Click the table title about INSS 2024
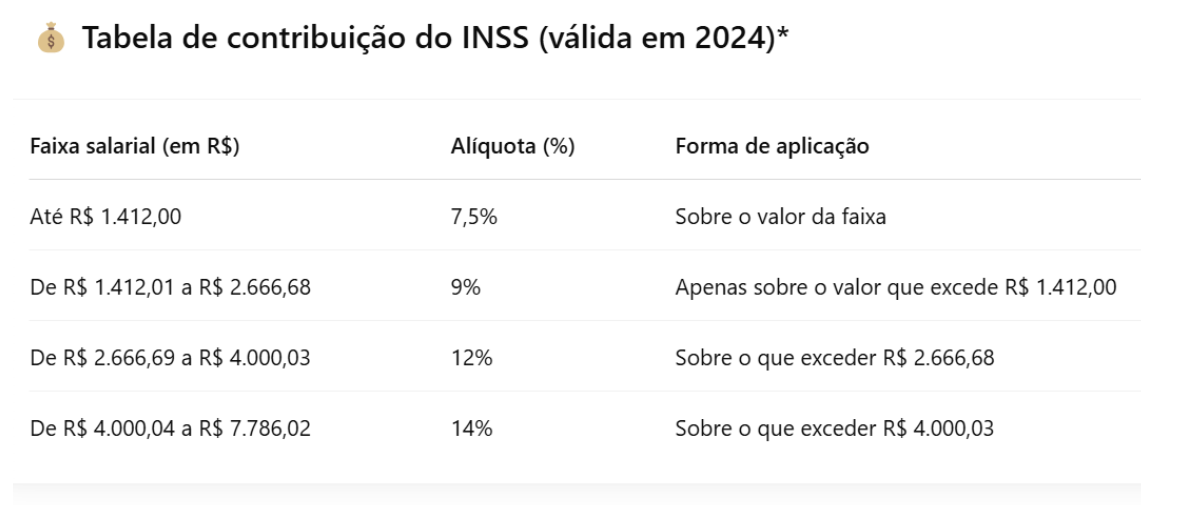Image resolution: width=1177 pixels, height=511 pixels. pyautogui.click(x=436, y=38)
